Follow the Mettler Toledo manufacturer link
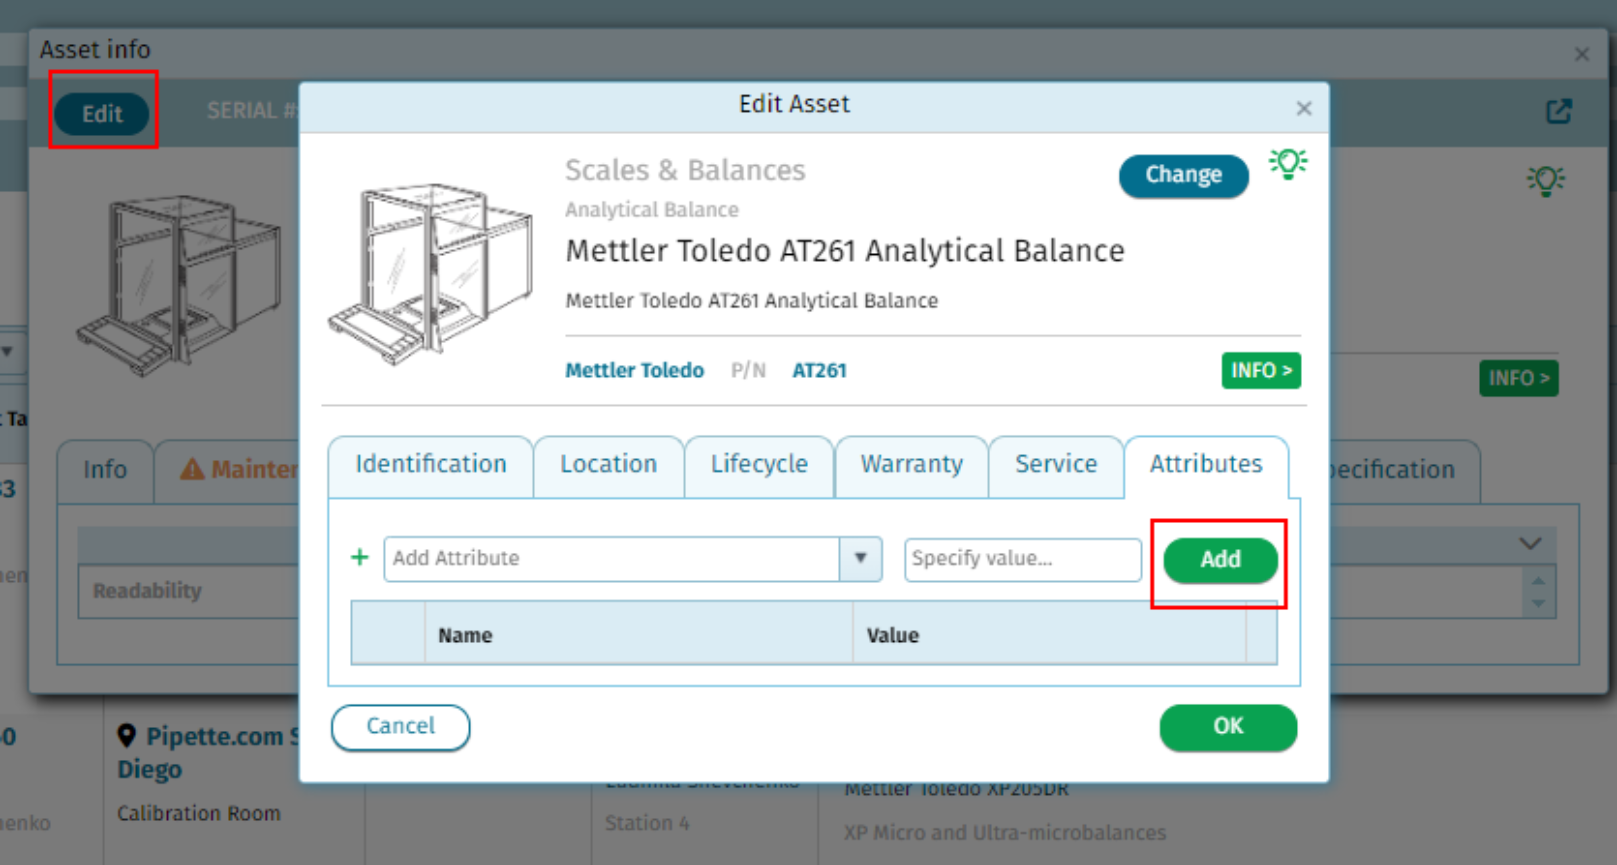 [634, 371]
